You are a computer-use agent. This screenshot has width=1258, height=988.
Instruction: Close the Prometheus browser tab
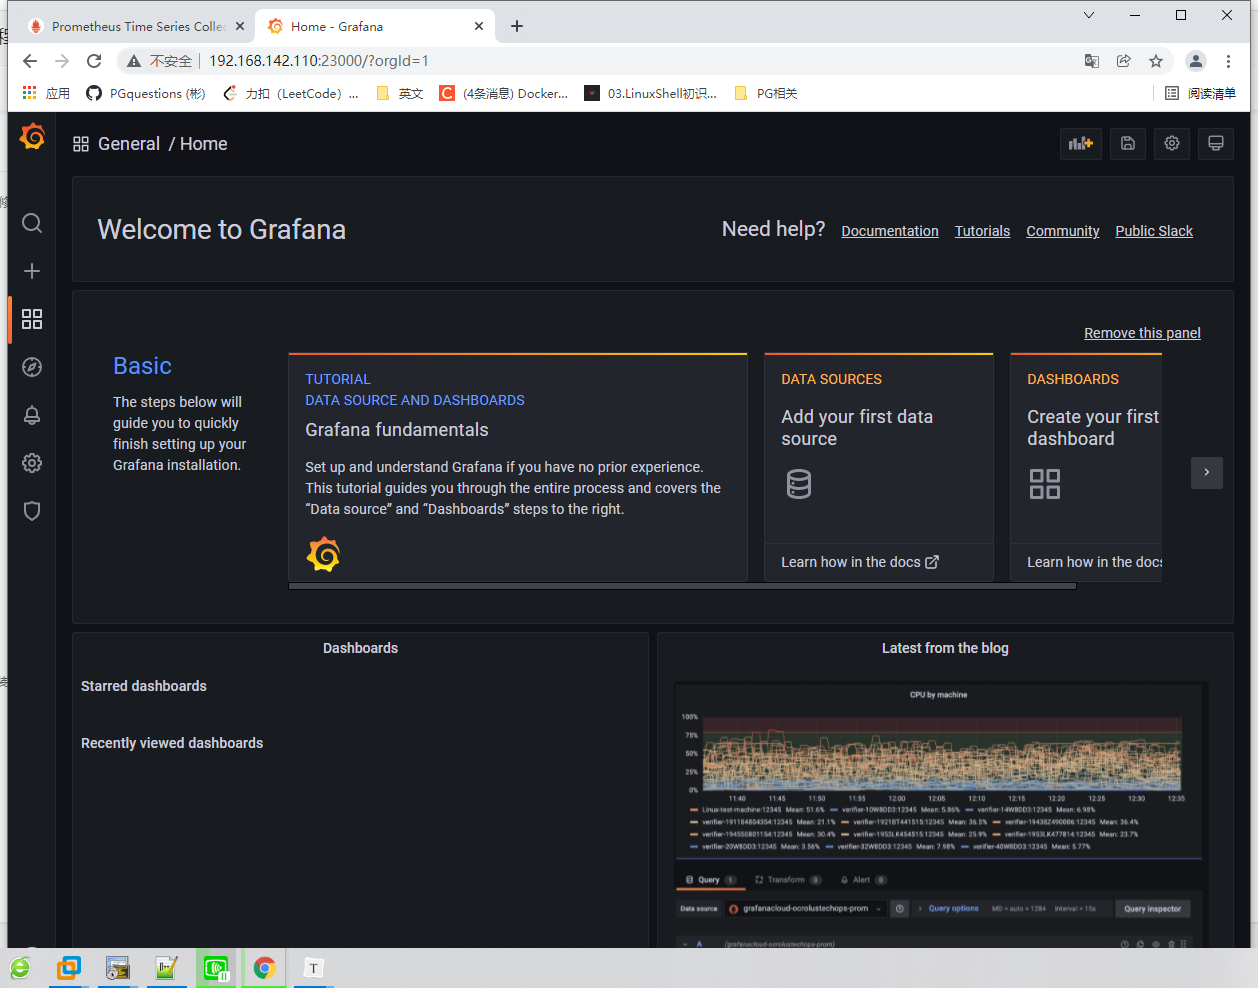(x=240, y=26)
